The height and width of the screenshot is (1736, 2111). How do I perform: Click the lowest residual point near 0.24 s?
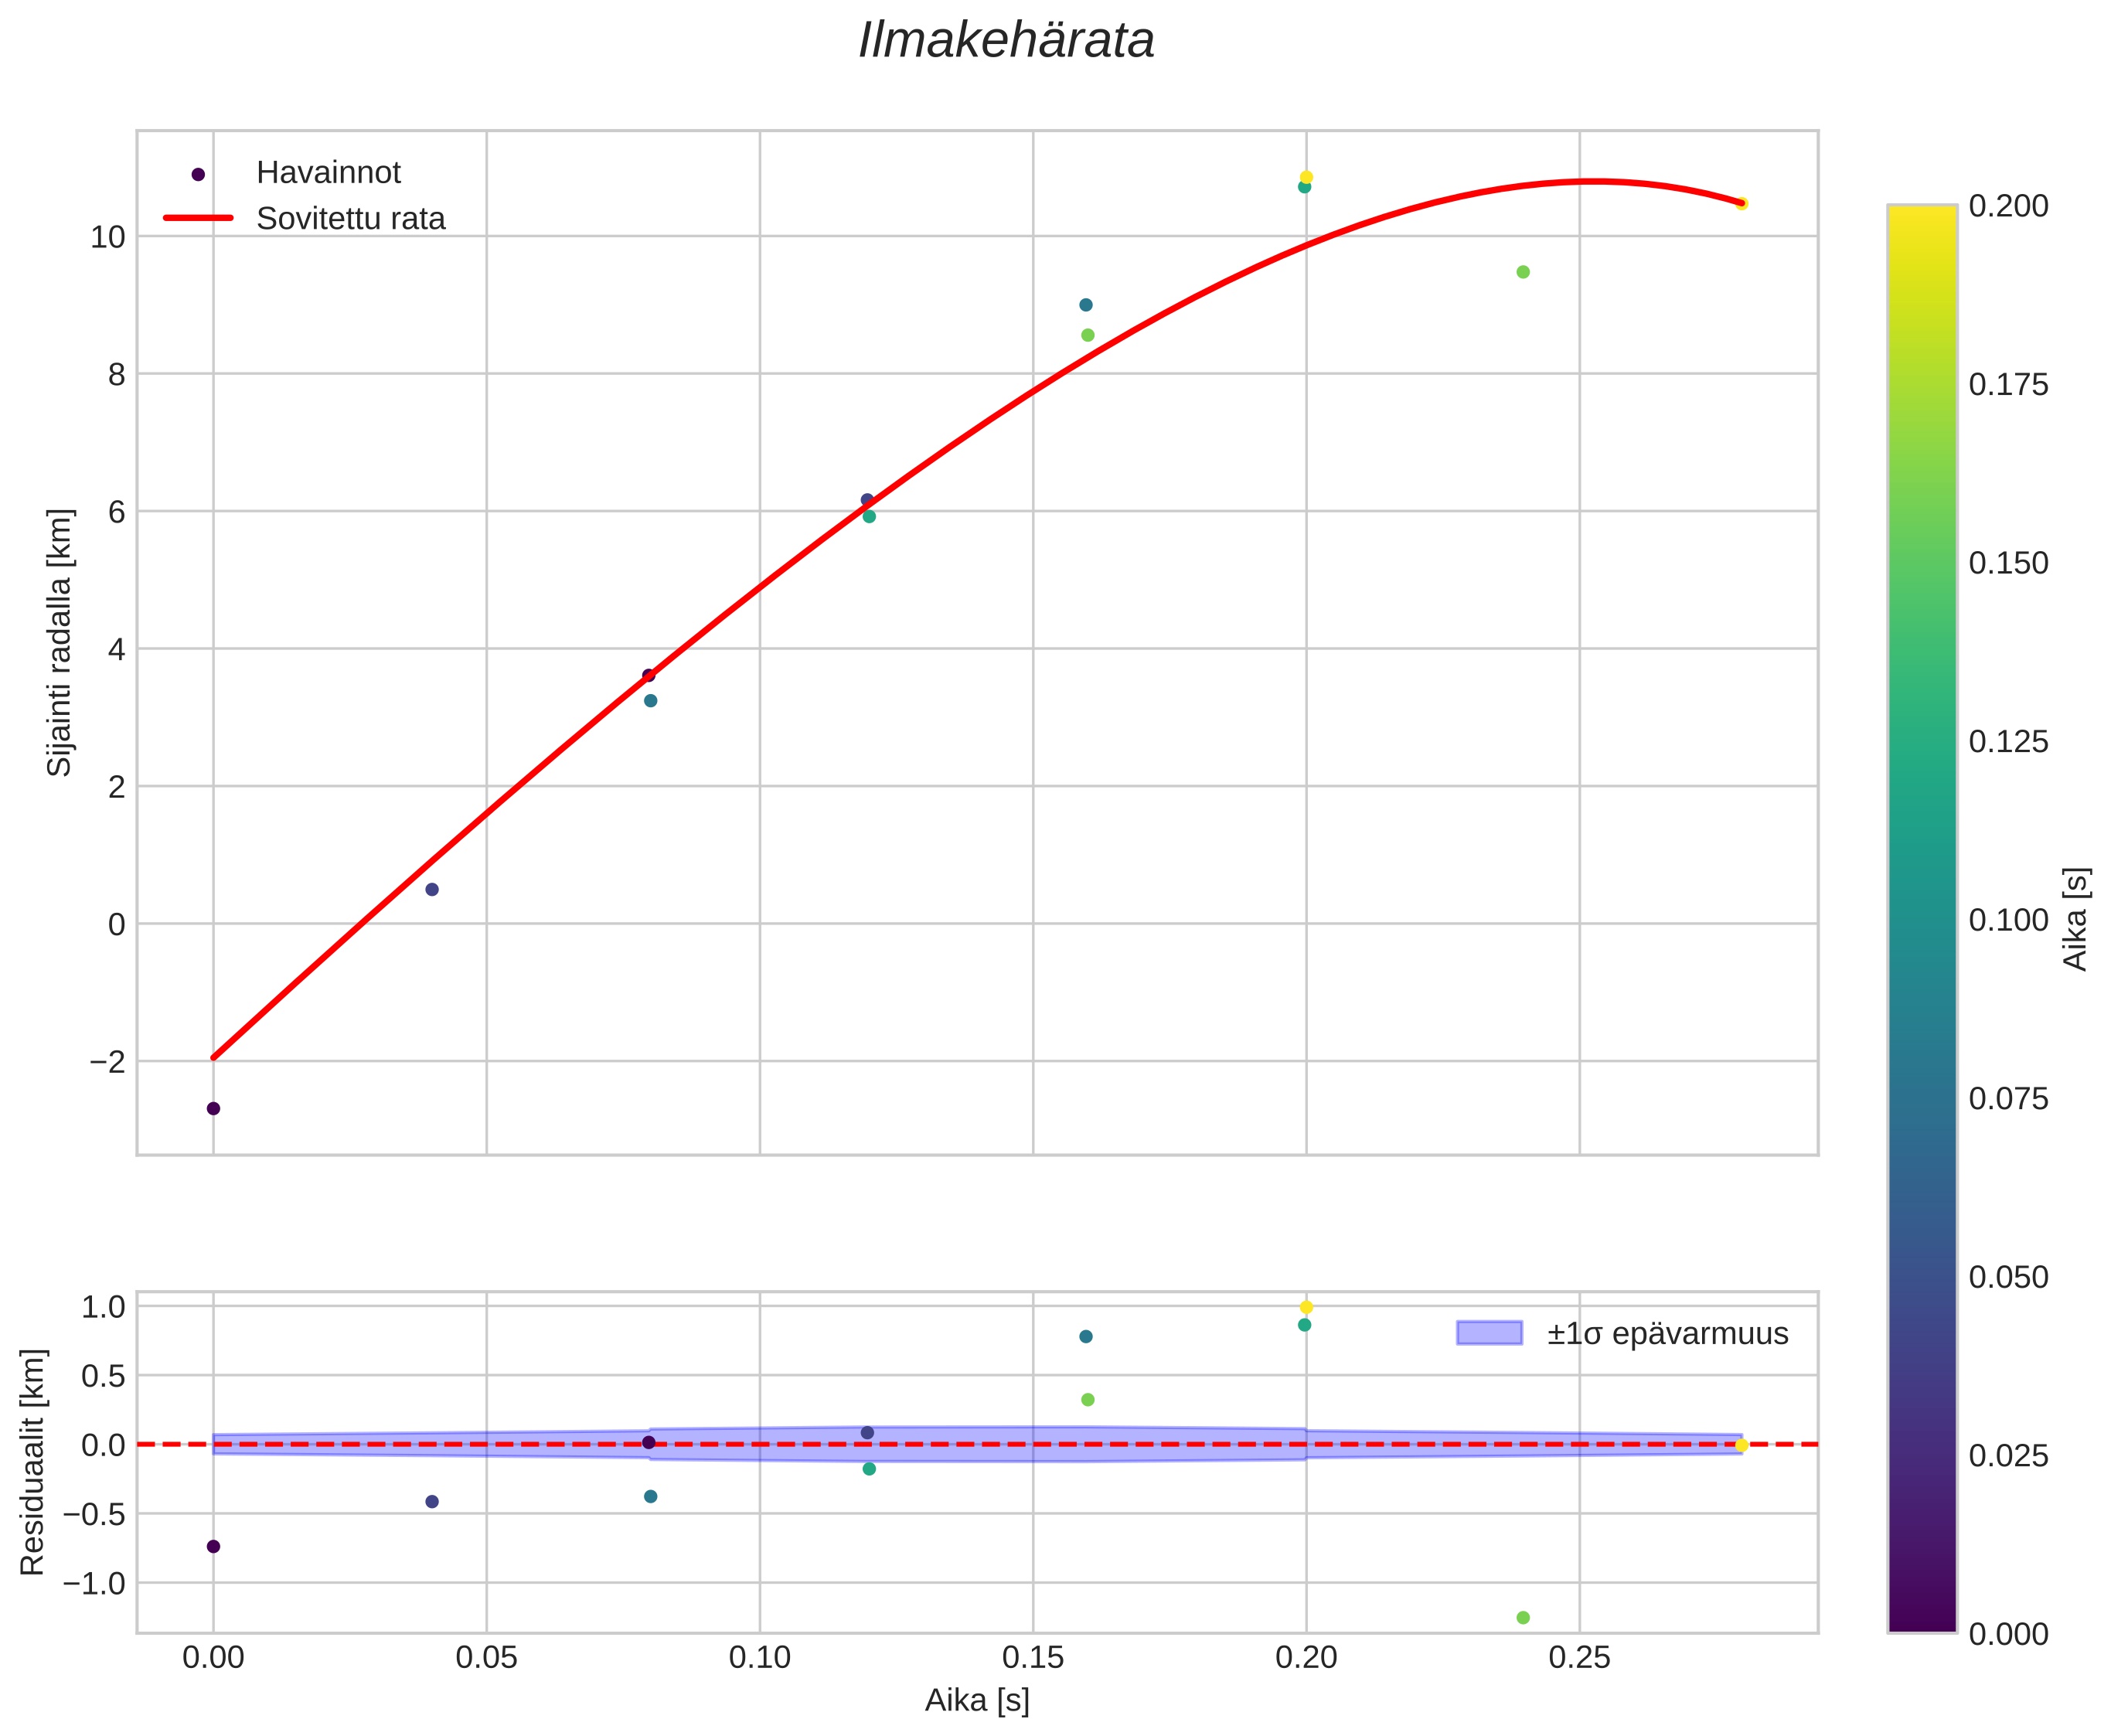click(x=1523, y=1617)
